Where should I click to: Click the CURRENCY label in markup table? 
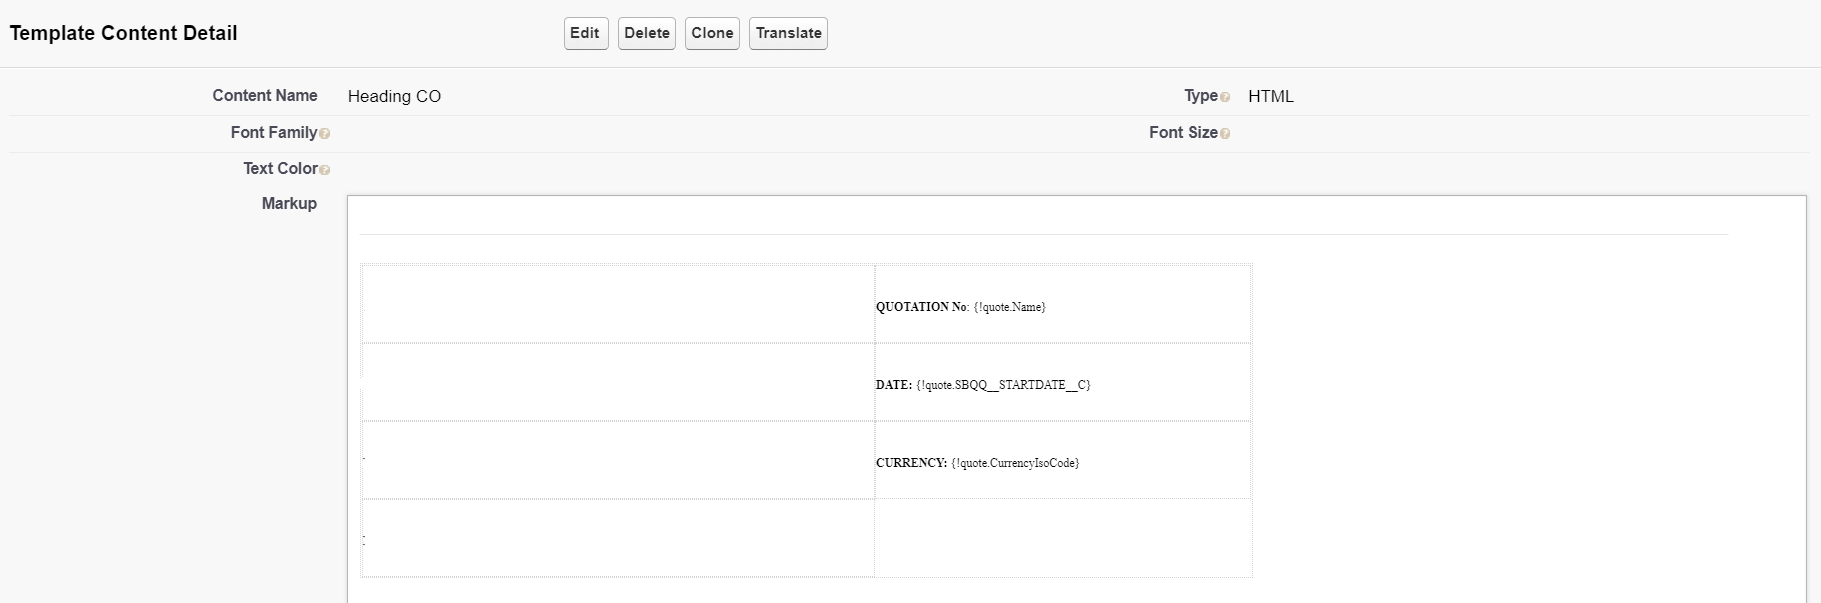[x=911, y=463]
